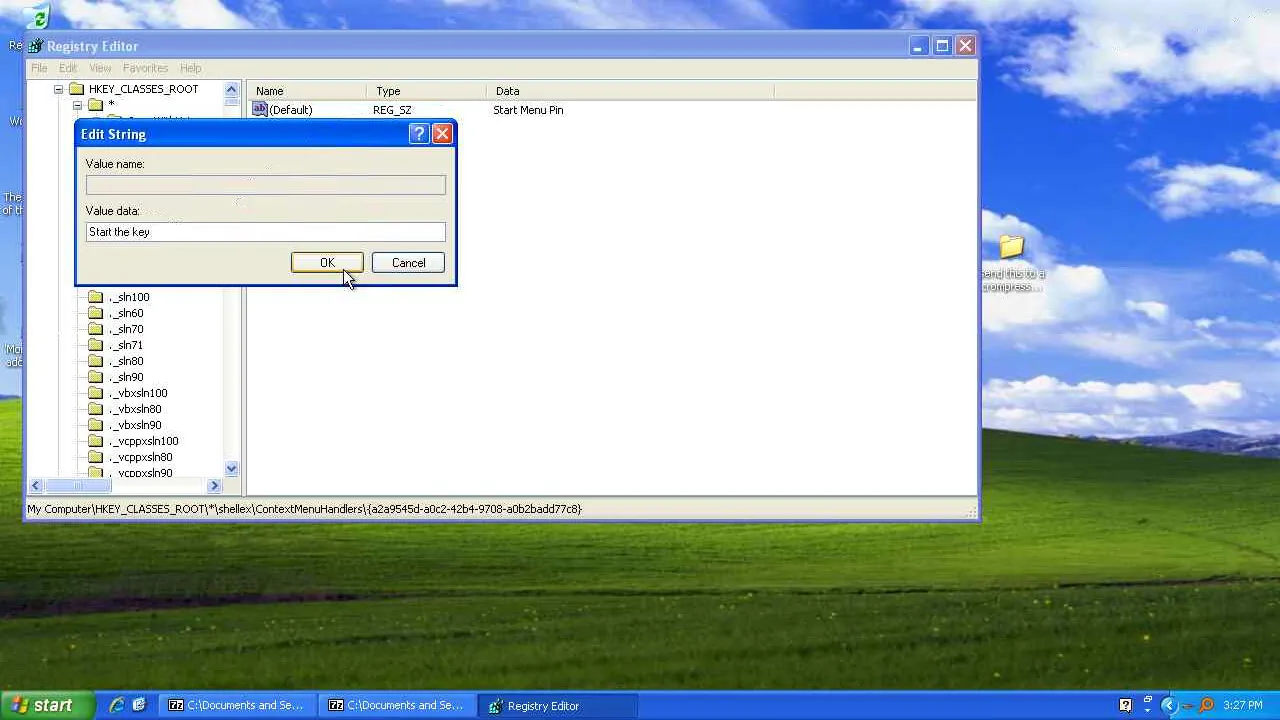The width and height of the screenshot is (1280, 720).
Task: Click the tree pane horizontal scrollbar thumb
Action: [x=78, y=486]
